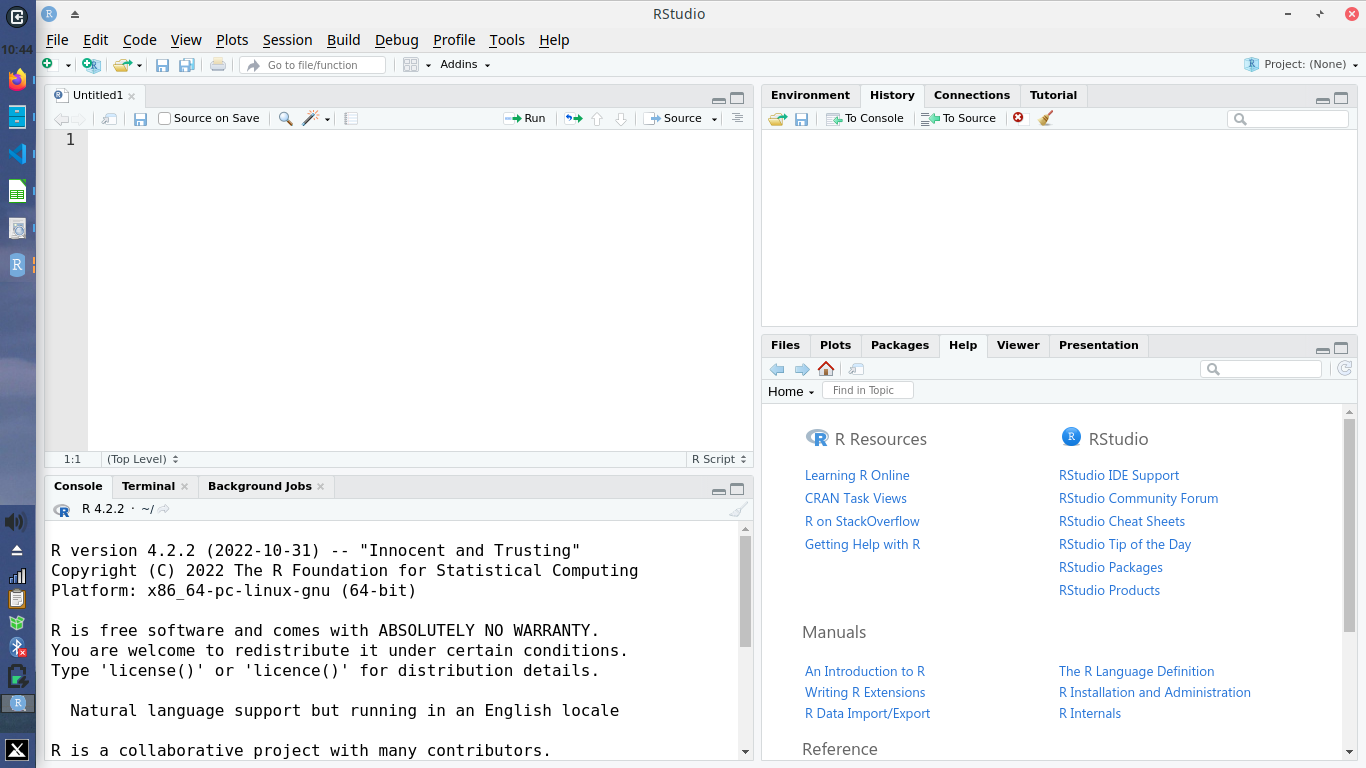Expand recent files dropdown arrow
Screen dimensions: 1366x768
139,65
